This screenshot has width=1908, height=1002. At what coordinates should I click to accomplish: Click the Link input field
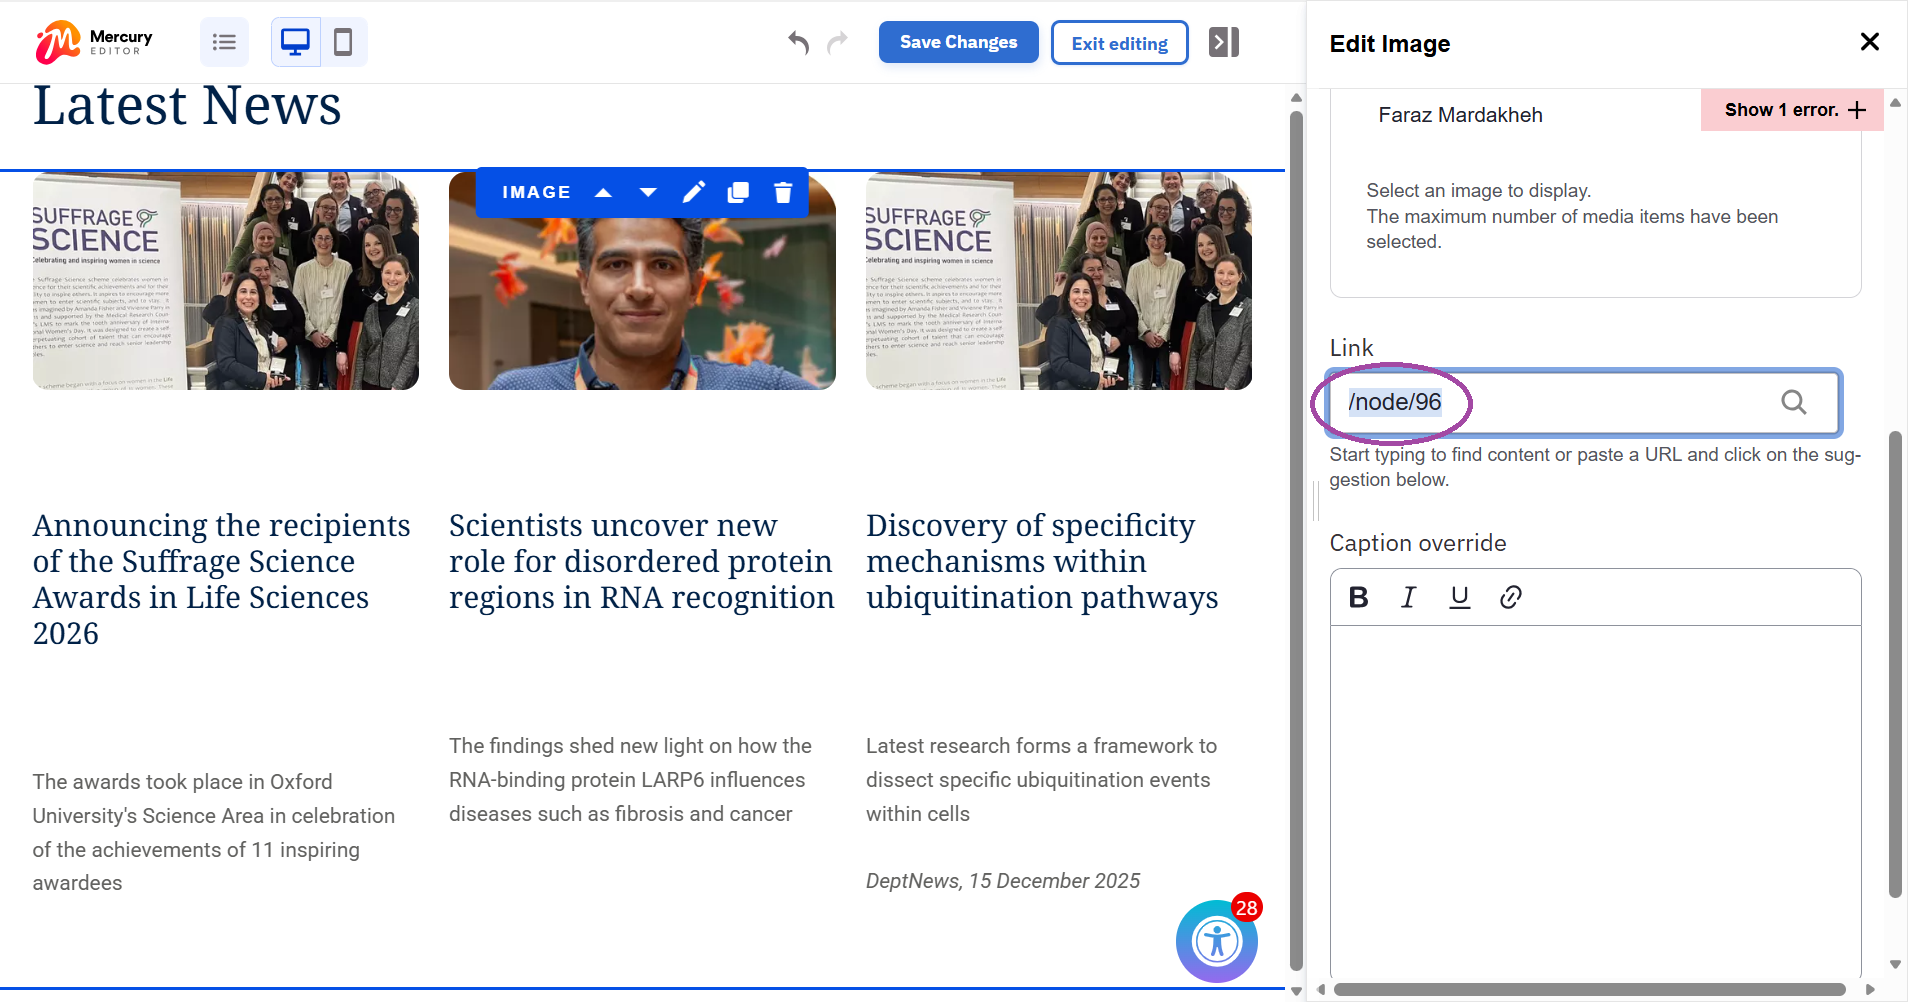(1560, 402)
